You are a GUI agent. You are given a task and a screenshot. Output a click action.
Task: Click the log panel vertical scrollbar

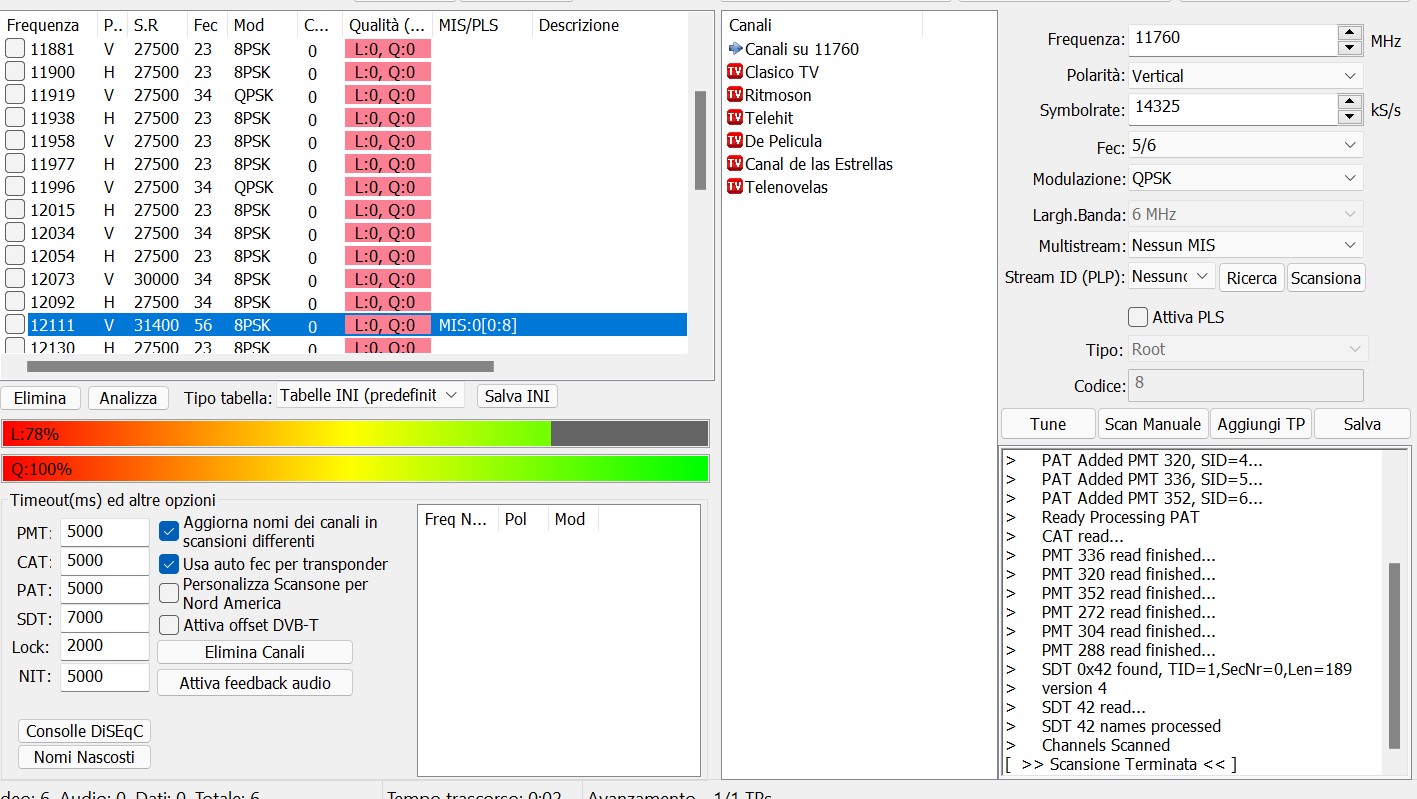click(x=1394, y=655)
